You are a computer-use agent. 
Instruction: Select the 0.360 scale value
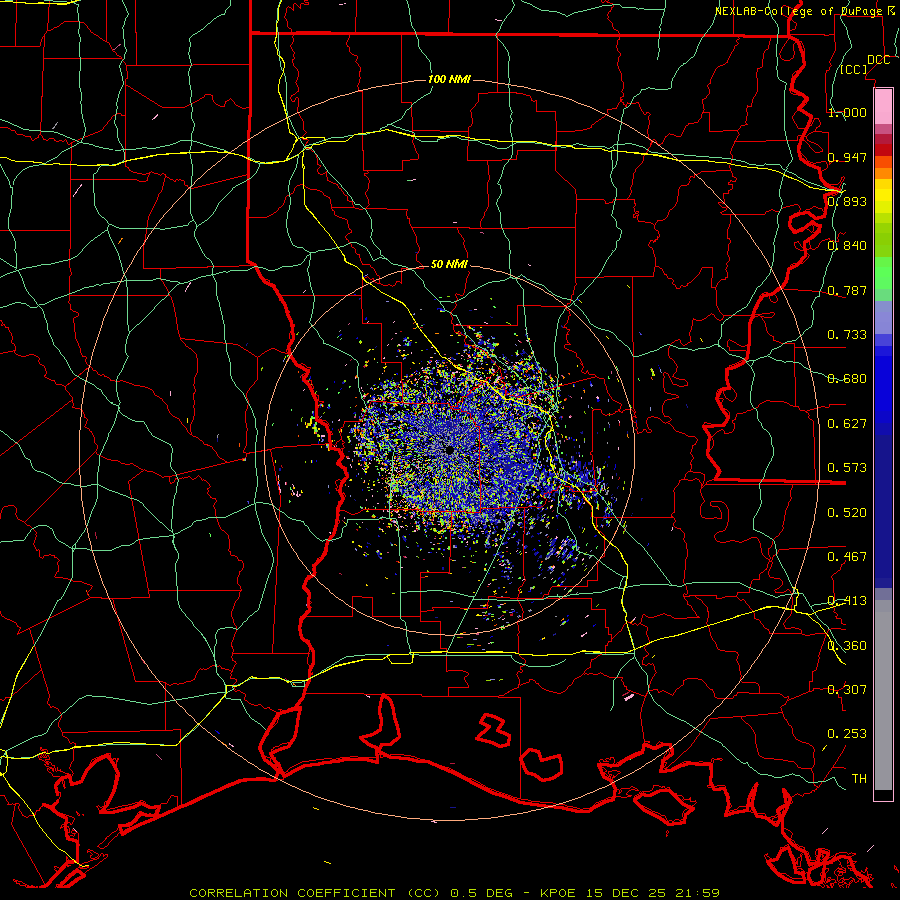tap(847, 646)
